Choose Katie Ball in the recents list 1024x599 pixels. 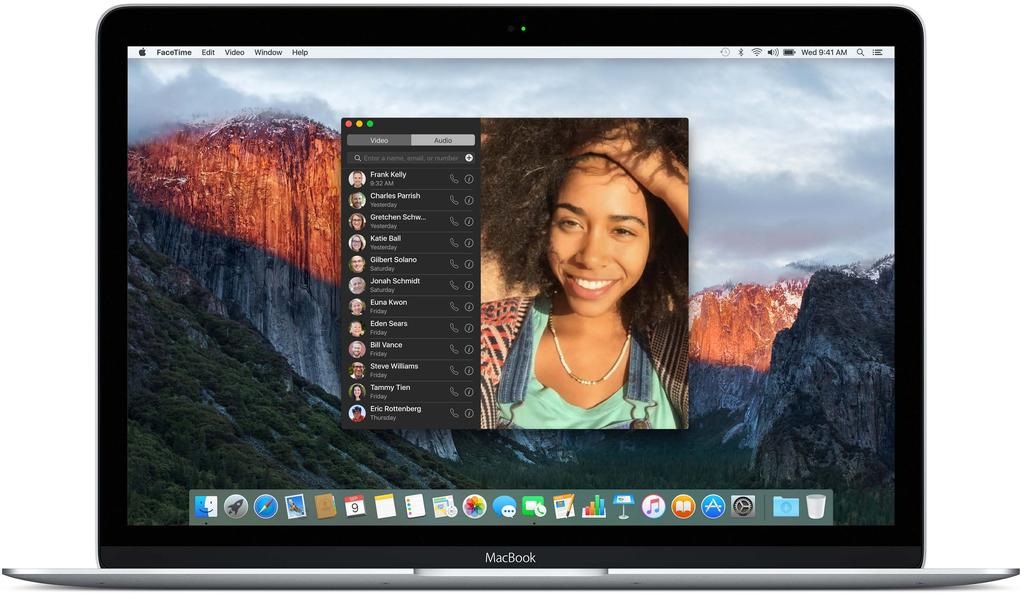pyautogui.click(x=411, y=243)
